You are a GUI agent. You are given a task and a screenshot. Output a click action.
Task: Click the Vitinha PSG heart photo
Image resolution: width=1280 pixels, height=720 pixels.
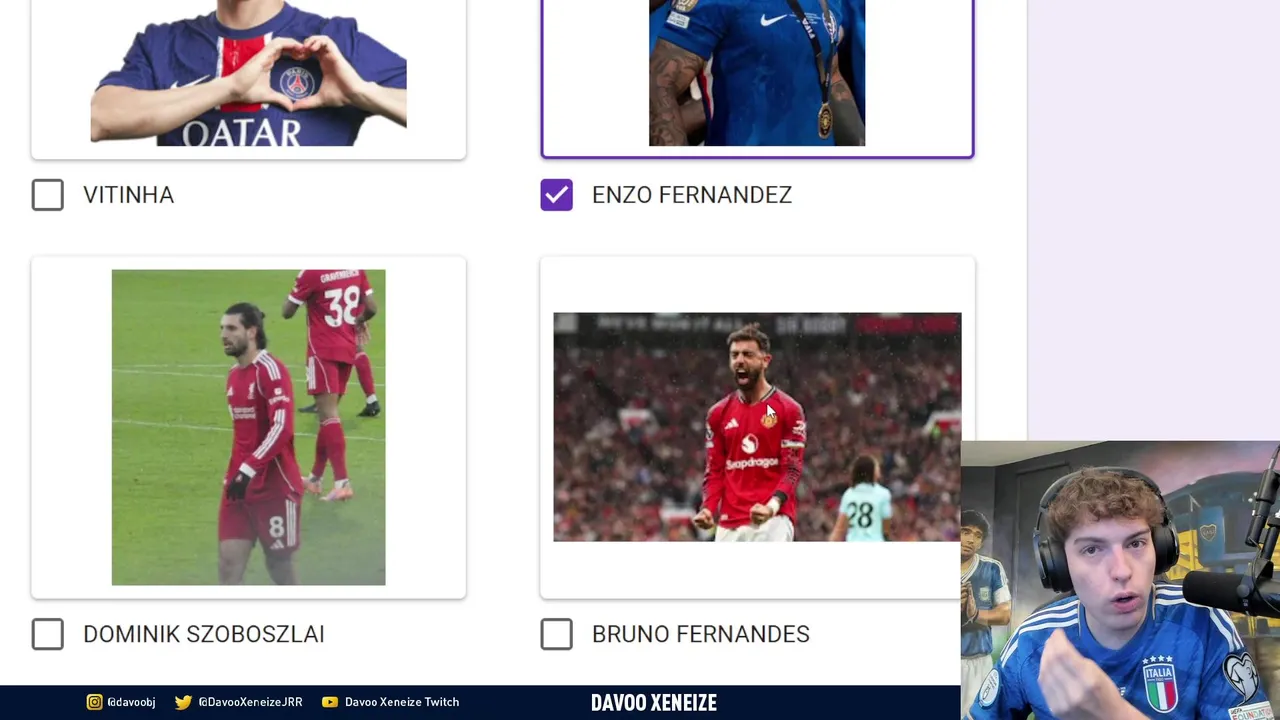tap(248, 73)
